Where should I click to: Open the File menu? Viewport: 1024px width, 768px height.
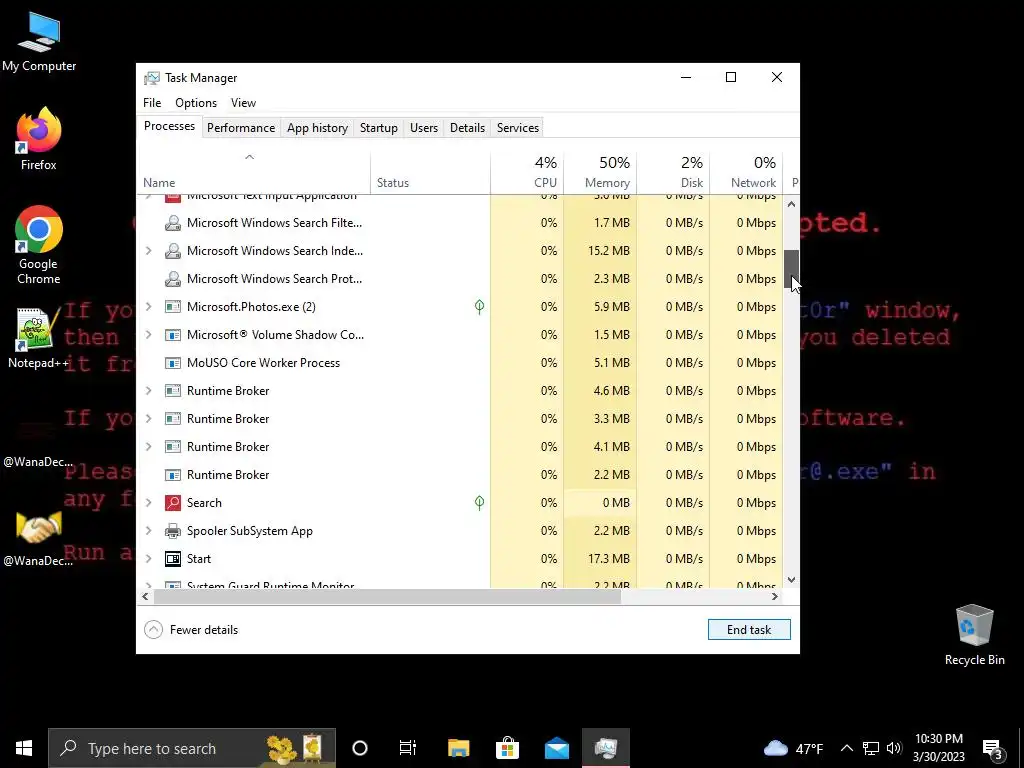coord(152,103)
